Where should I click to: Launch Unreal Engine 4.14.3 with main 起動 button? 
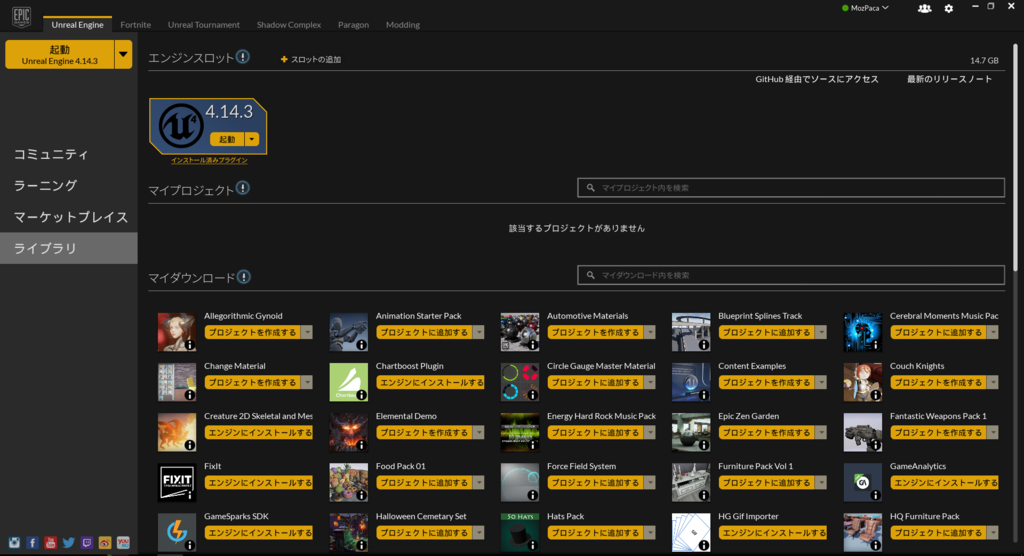[59, 54]
